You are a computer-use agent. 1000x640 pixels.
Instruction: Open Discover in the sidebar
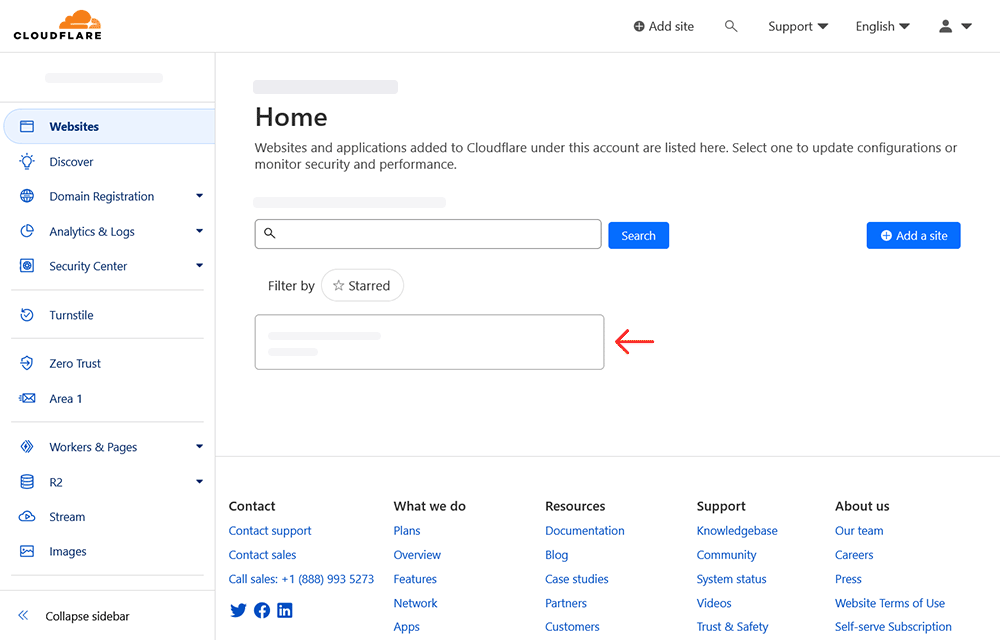(x=71, y=161)
